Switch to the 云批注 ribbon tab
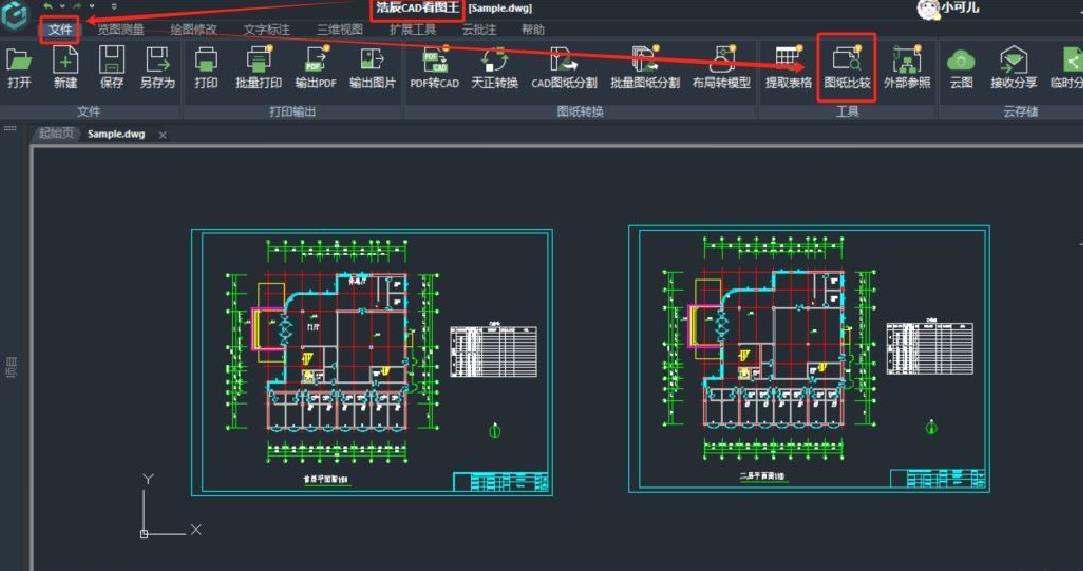The height and width of the screenshot is (571, 1083). (x=479, y=30)
